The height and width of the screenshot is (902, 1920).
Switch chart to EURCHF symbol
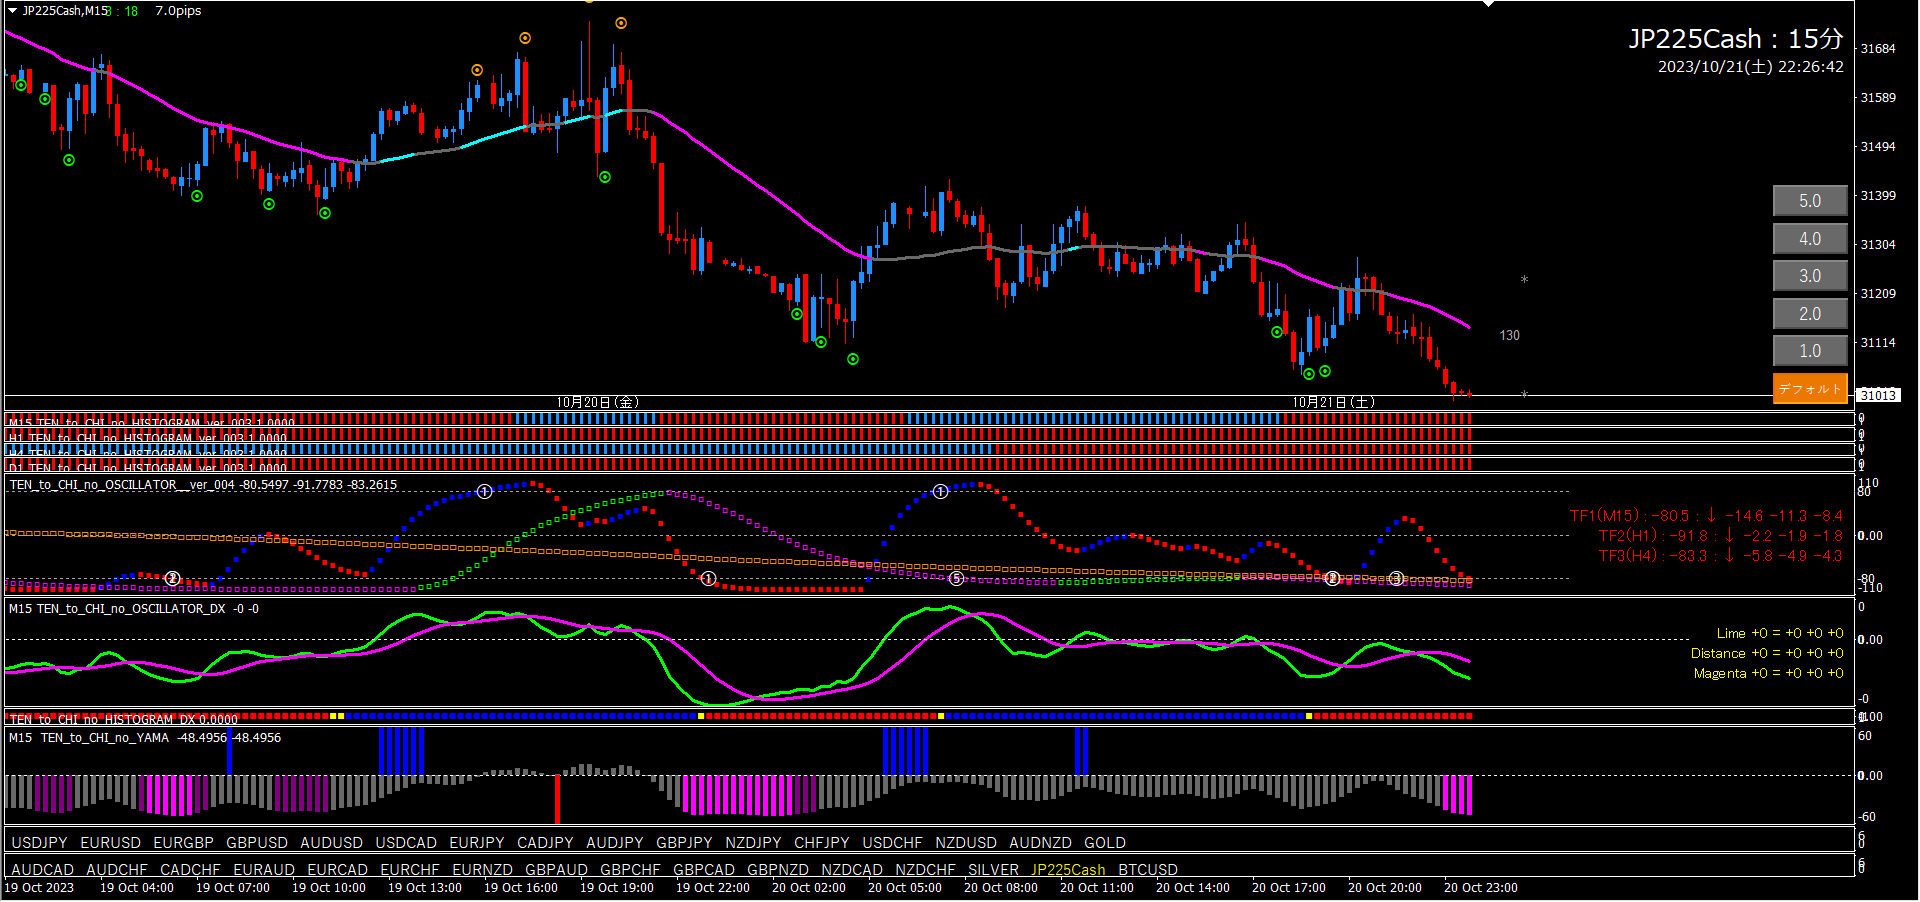pyautogui.click(x=410, y=870)
